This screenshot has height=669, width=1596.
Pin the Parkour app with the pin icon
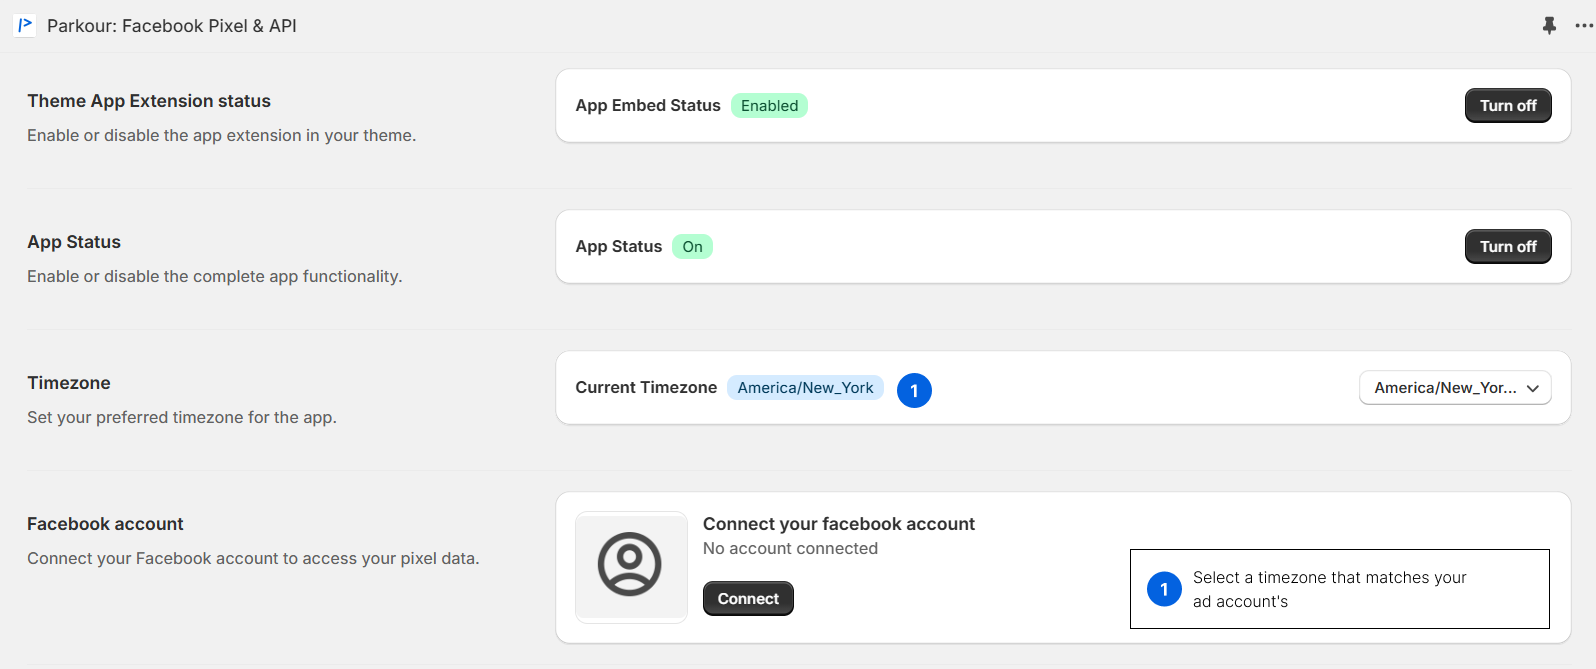click(1549, 26)
